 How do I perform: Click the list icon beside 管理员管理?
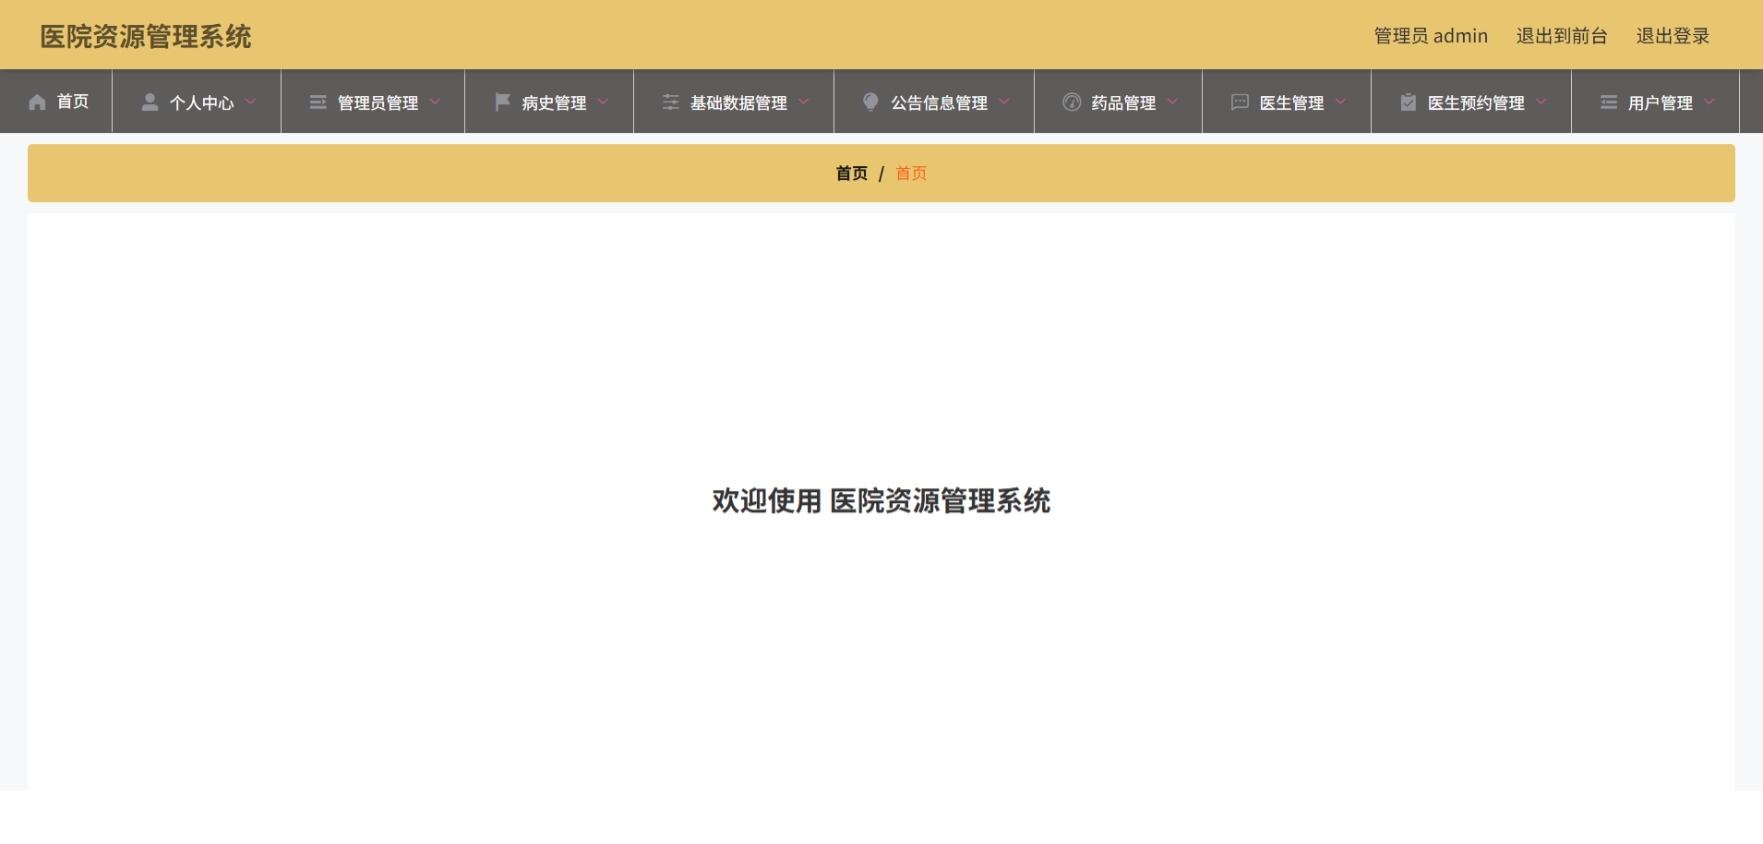(x=318, y=102)
